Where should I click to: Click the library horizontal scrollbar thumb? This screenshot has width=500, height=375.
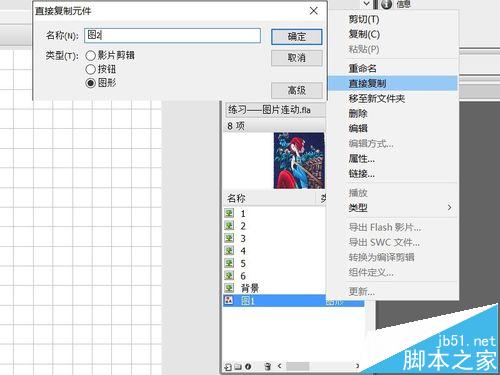click(x=298, y=366)
